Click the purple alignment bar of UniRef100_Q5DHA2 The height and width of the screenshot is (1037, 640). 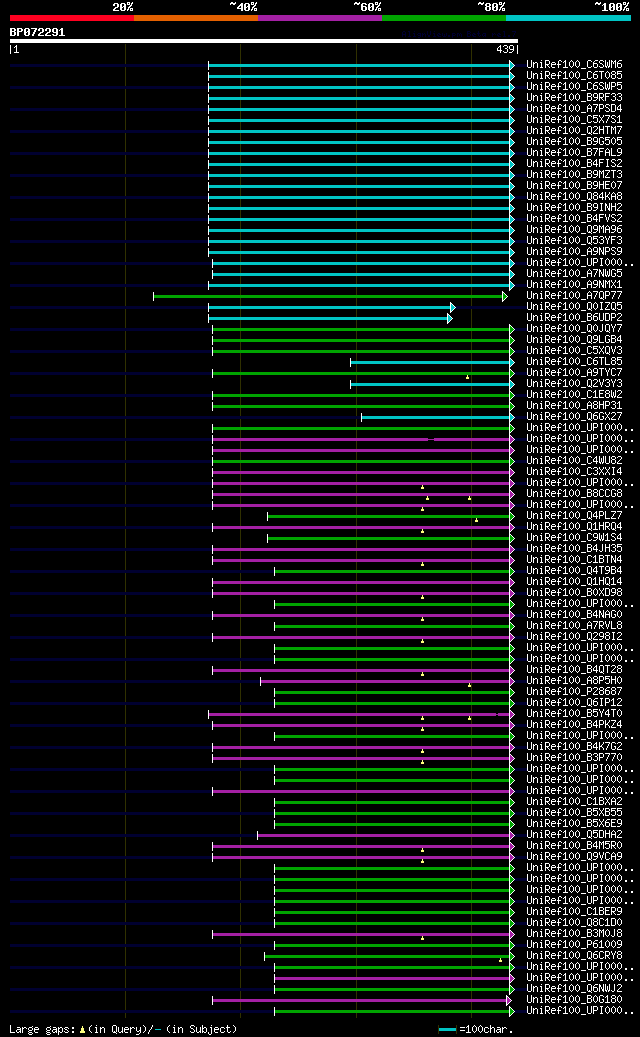[385, 835]
